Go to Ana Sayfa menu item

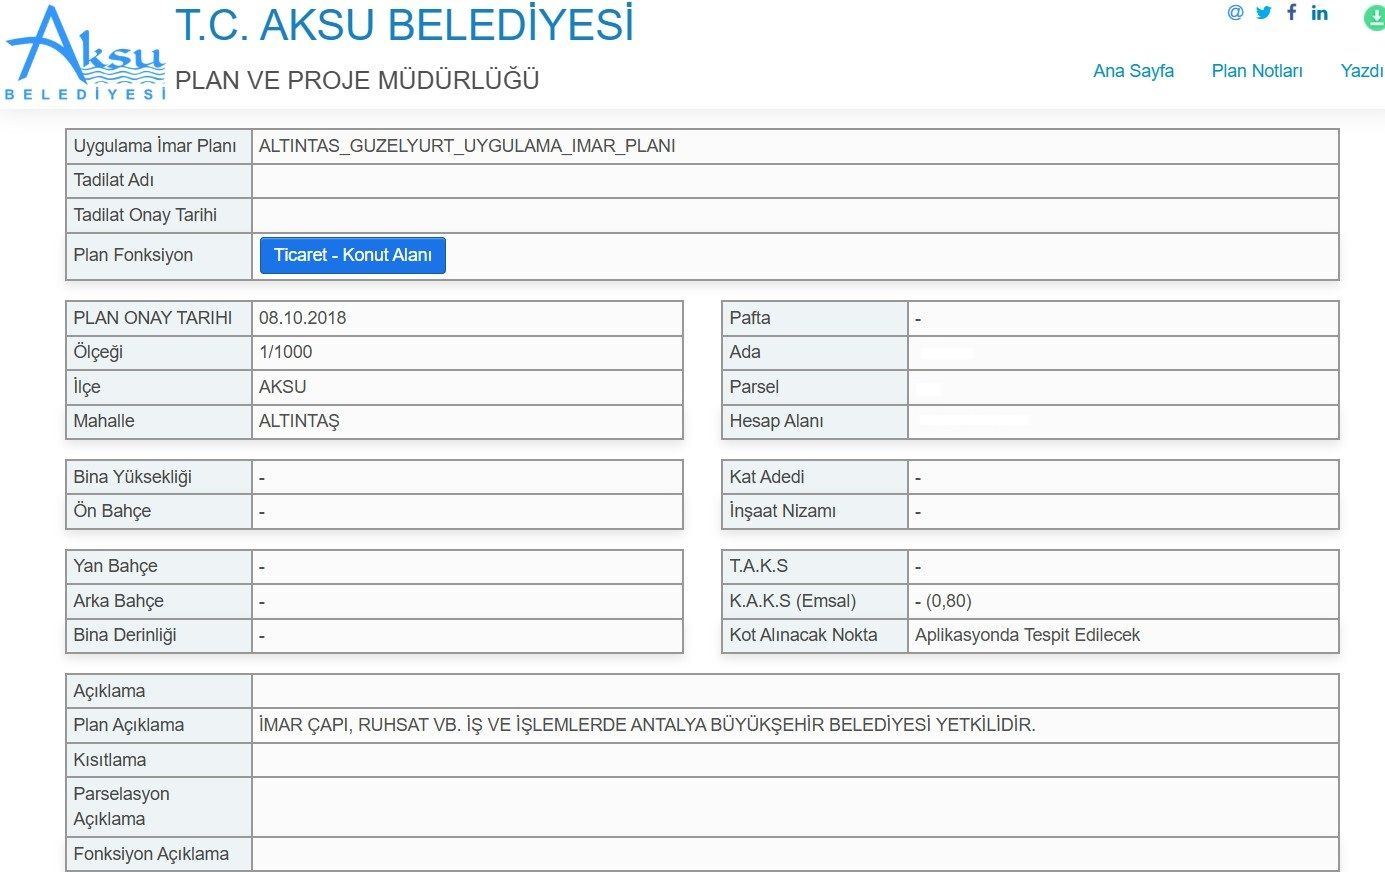pos(1133,71)
